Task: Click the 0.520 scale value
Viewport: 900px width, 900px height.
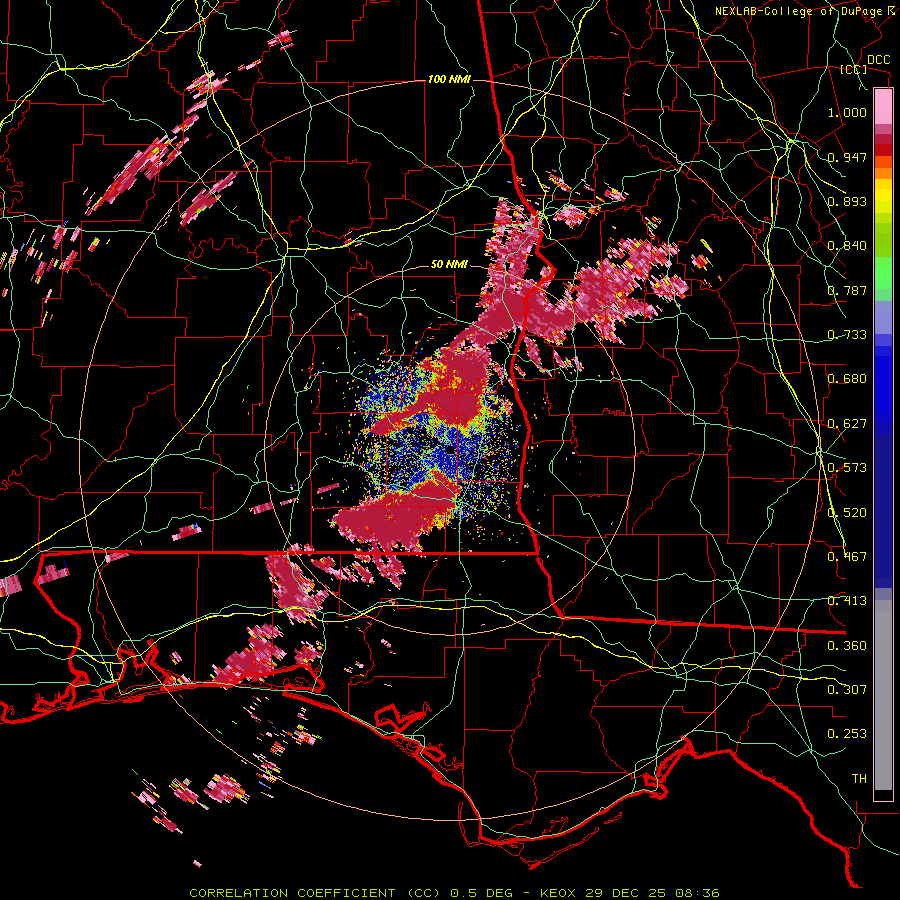Action: [x=847, y=513]
